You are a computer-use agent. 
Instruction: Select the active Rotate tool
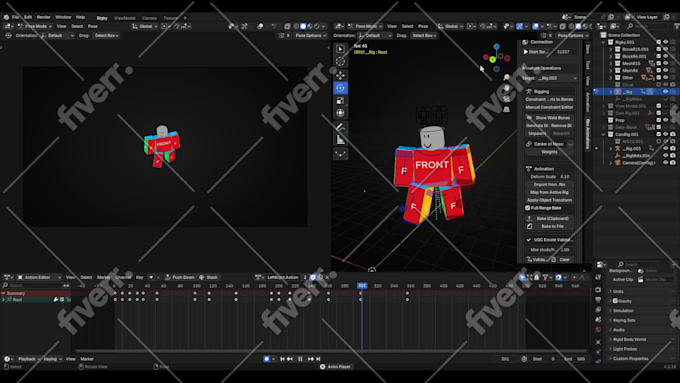click(x=340, y=88)
